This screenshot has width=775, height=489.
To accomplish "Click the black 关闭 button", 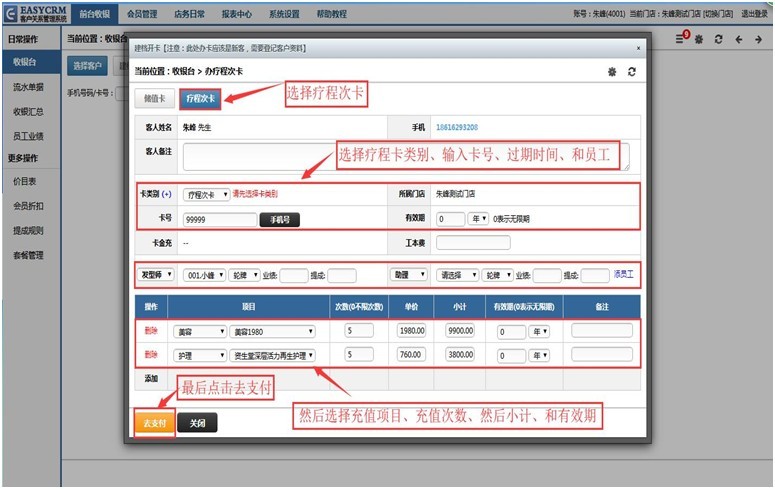I will tap(197, 423).
